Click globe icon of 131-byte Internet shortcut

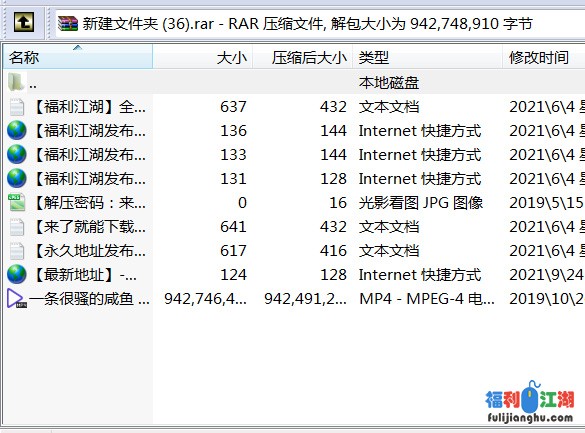point(17,178)
